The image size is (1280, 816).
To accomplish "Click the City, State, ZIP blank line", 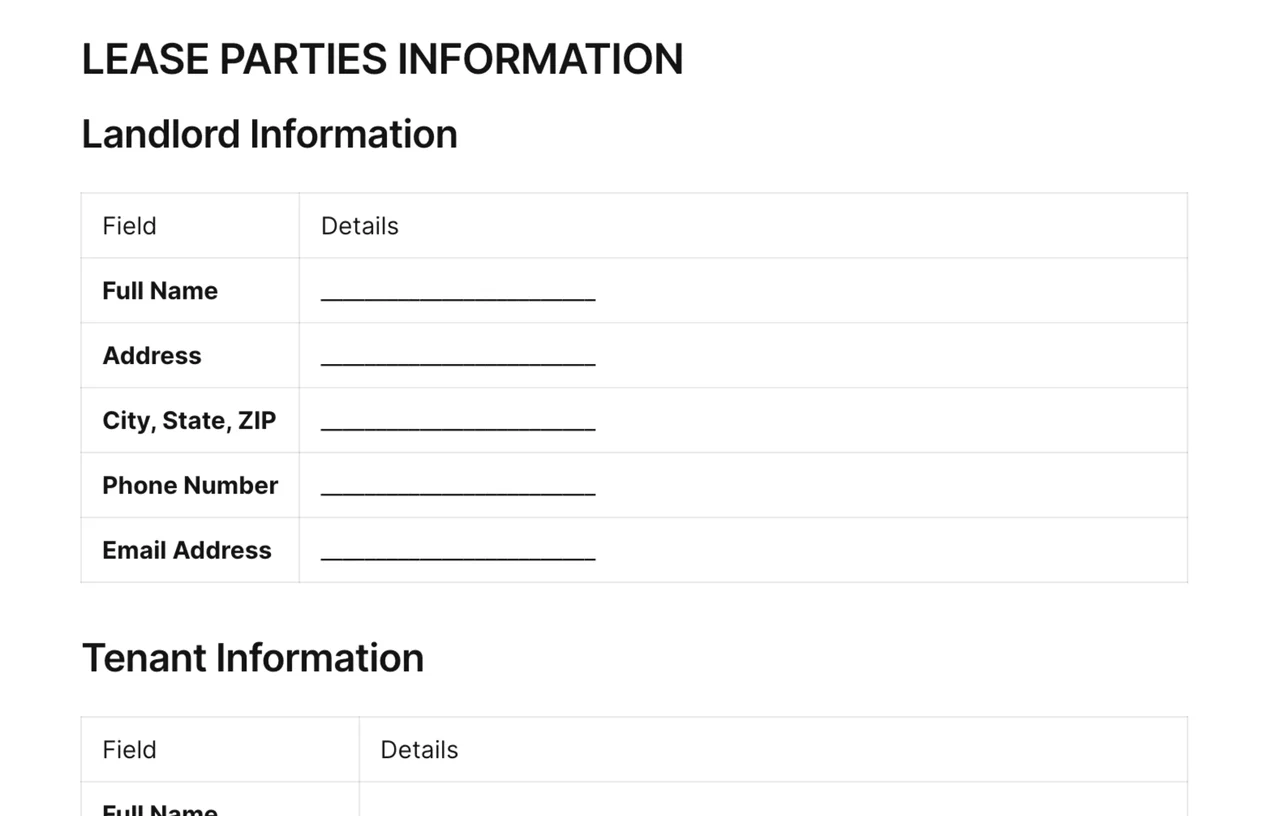I will (x=458, y=421).
